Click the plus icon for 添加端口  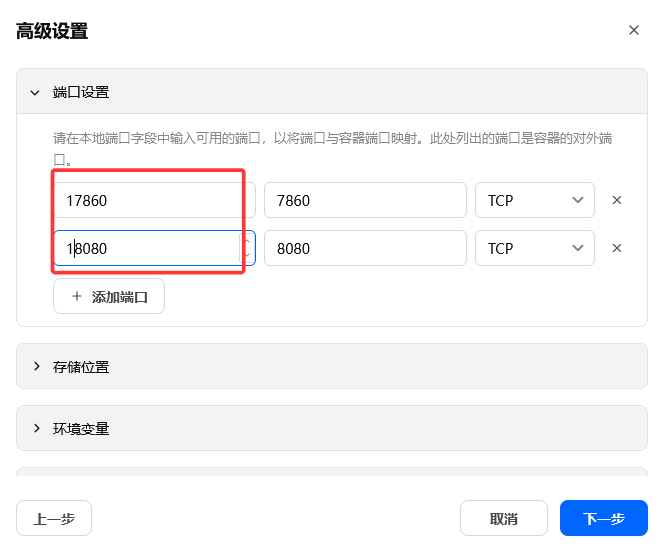[x=77, y=297]
